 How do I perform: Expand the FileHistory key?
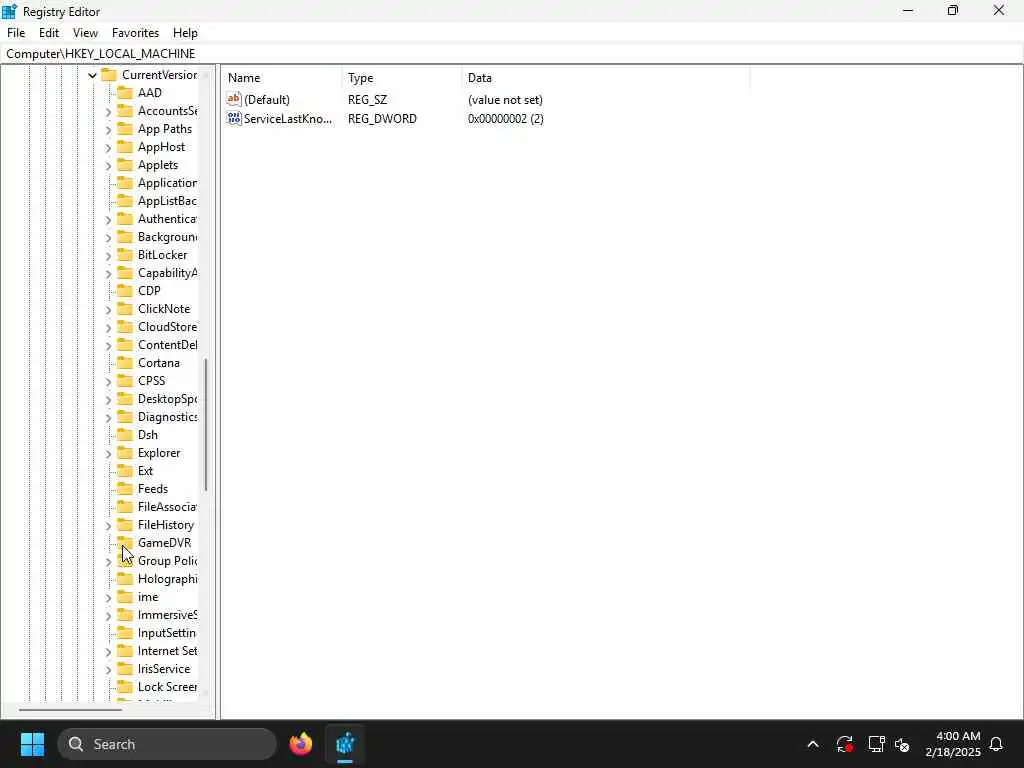tap(108, 525)
